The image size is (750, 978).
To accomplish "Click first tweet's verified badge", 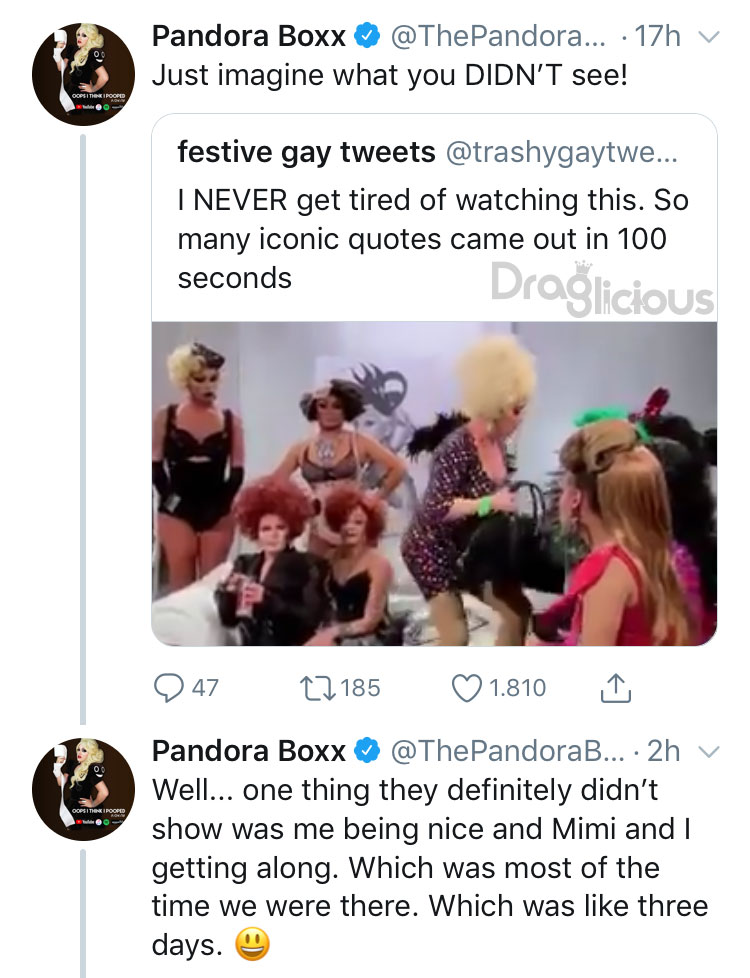I will click(x=368, y=37).
